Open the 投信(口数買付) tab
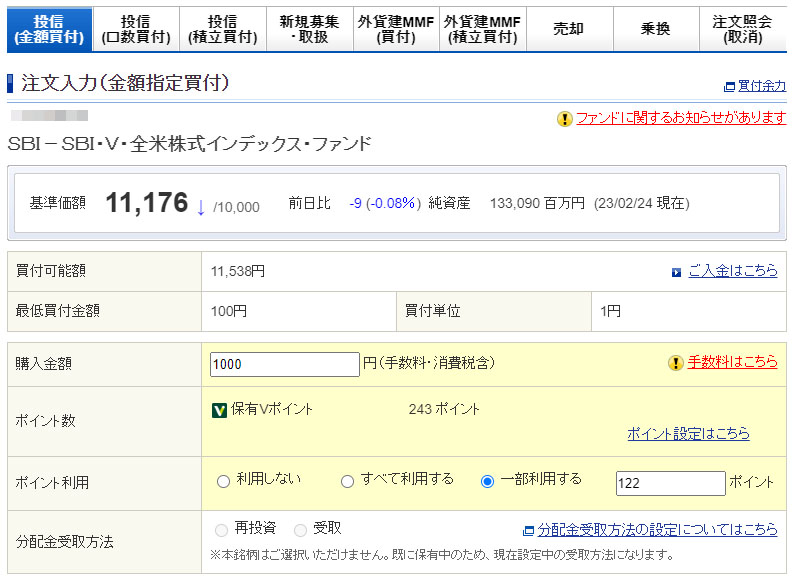 click(x=135, y=29)
